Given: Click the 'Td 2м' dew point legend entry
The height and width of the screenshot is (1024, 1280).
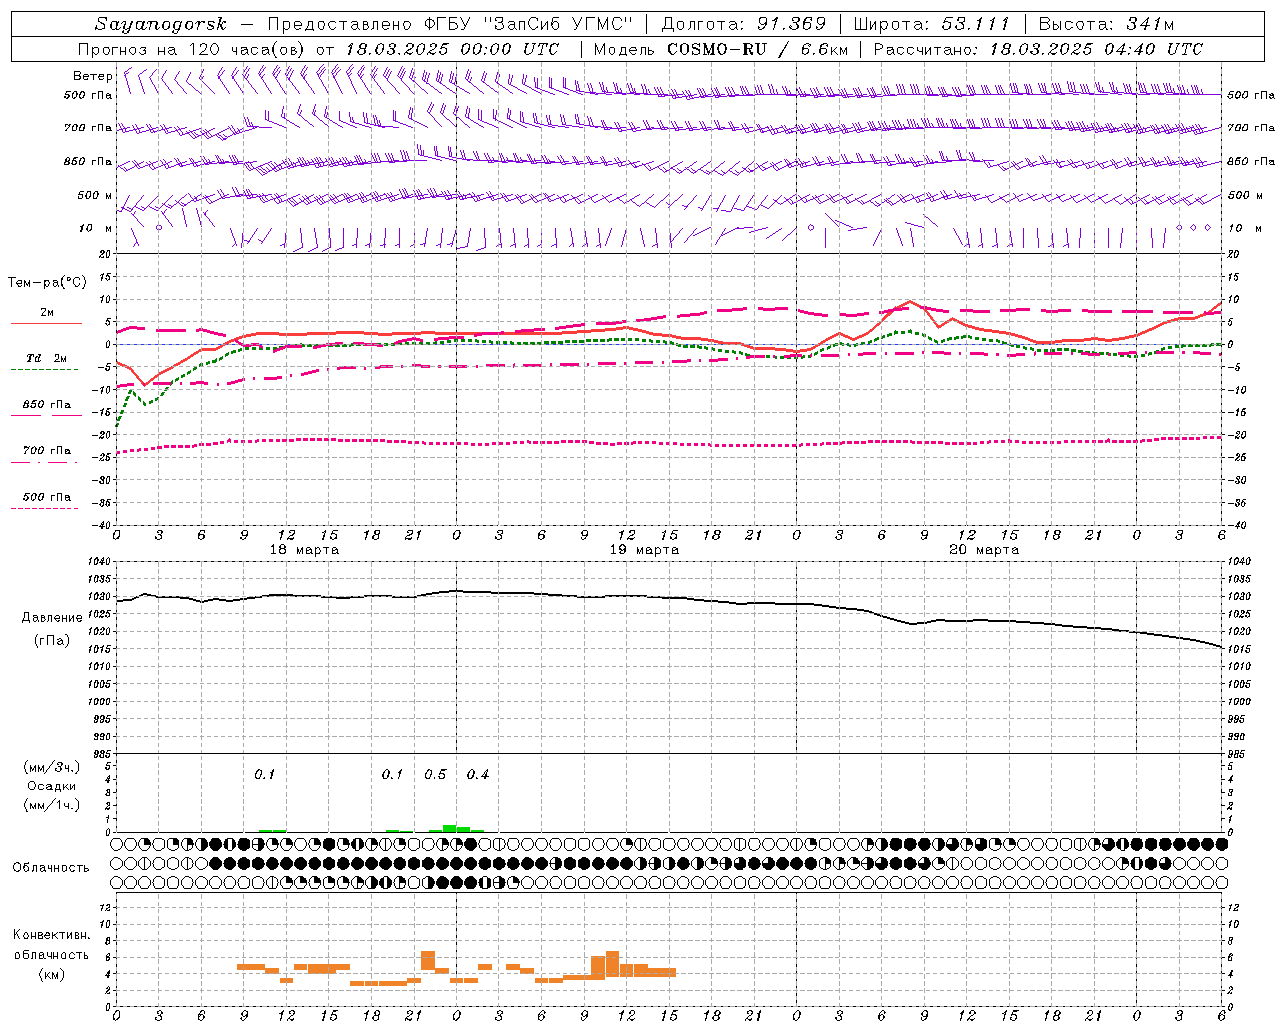Looking at the screenshot, I should click(47, 358).
